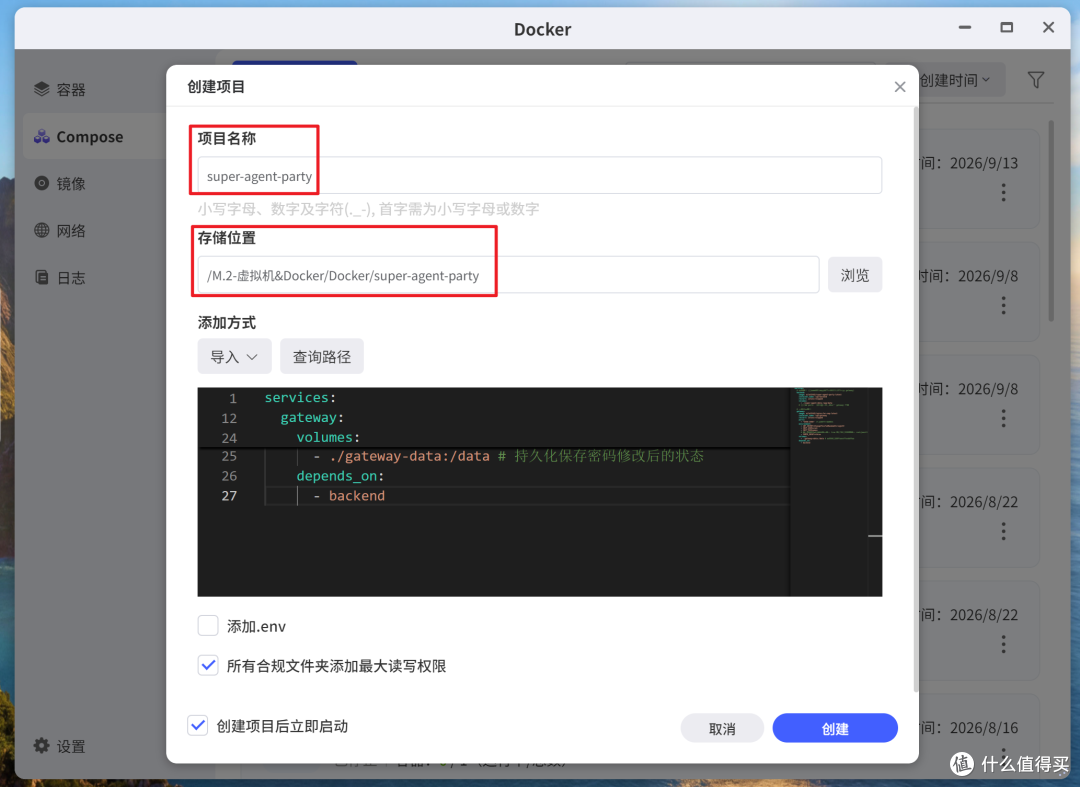Close the 创建项目 dialog
This screenshot has width=1080, height=787.
pyautogui.click(x=900, y=87)
